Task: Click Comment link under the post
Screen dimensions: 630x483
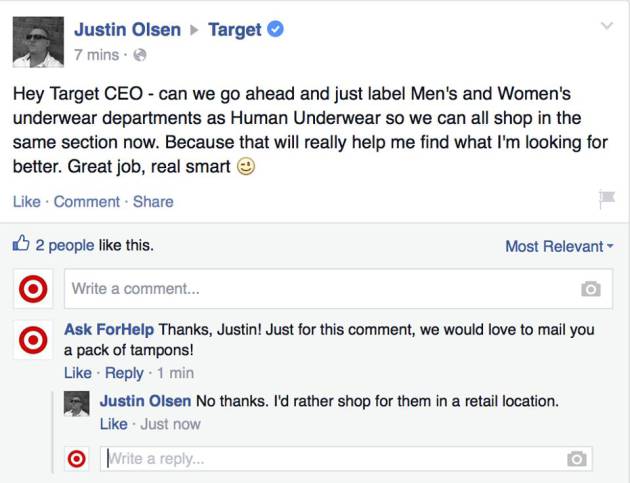Action: pyautogui.click(x=87, y=201)
